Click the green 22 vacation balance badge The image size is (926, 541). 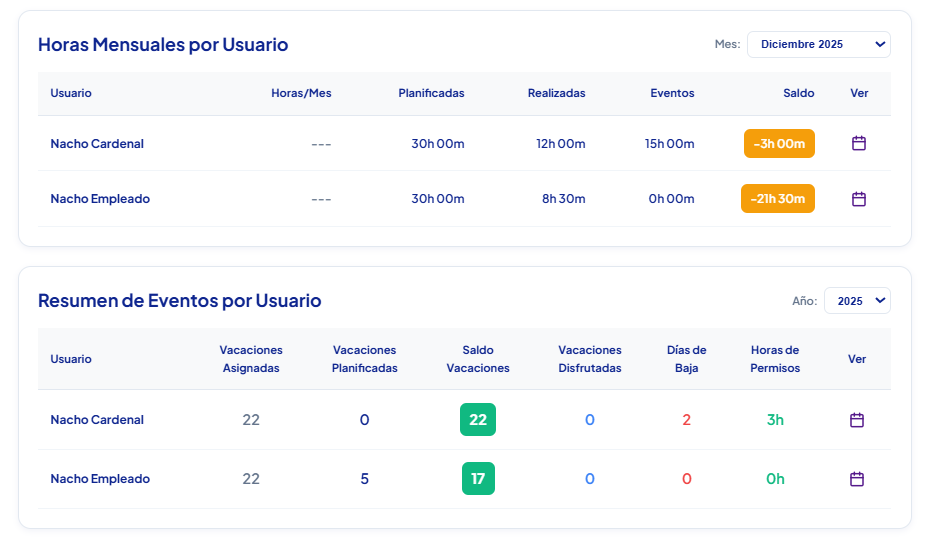pos(478,419)
